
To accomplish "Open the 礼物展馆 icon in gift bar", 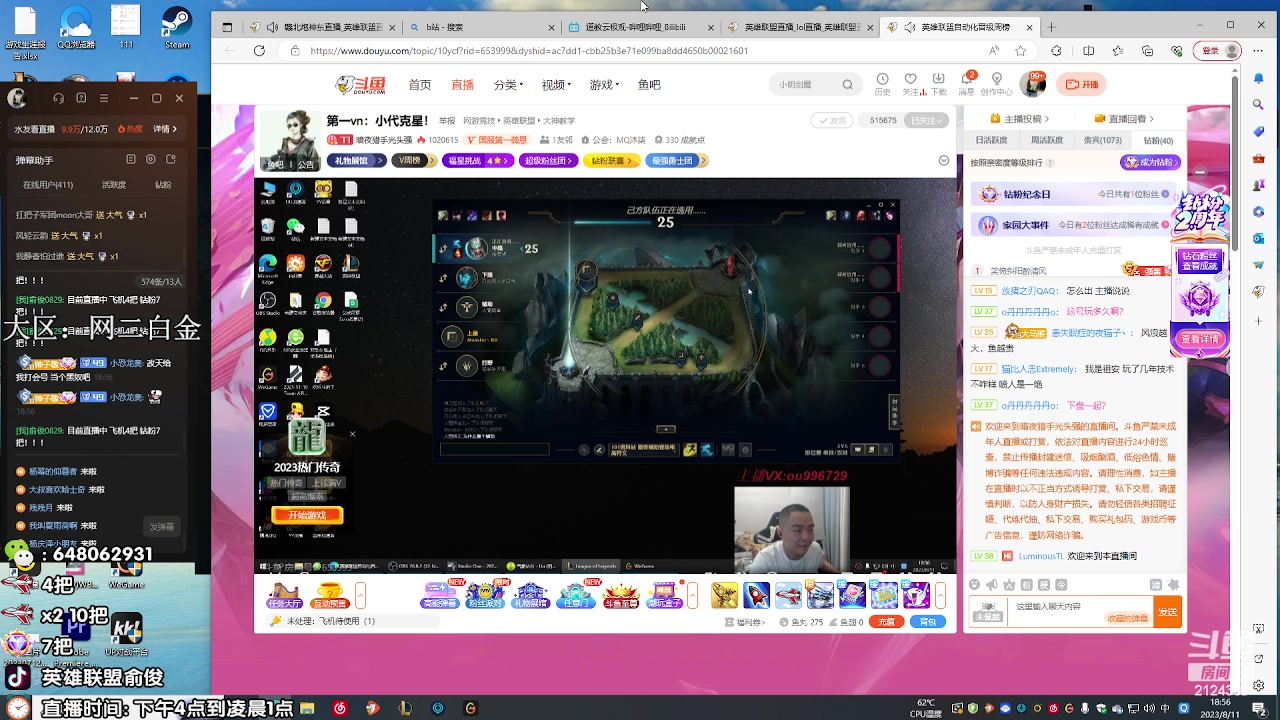I will tap(530, 596).
